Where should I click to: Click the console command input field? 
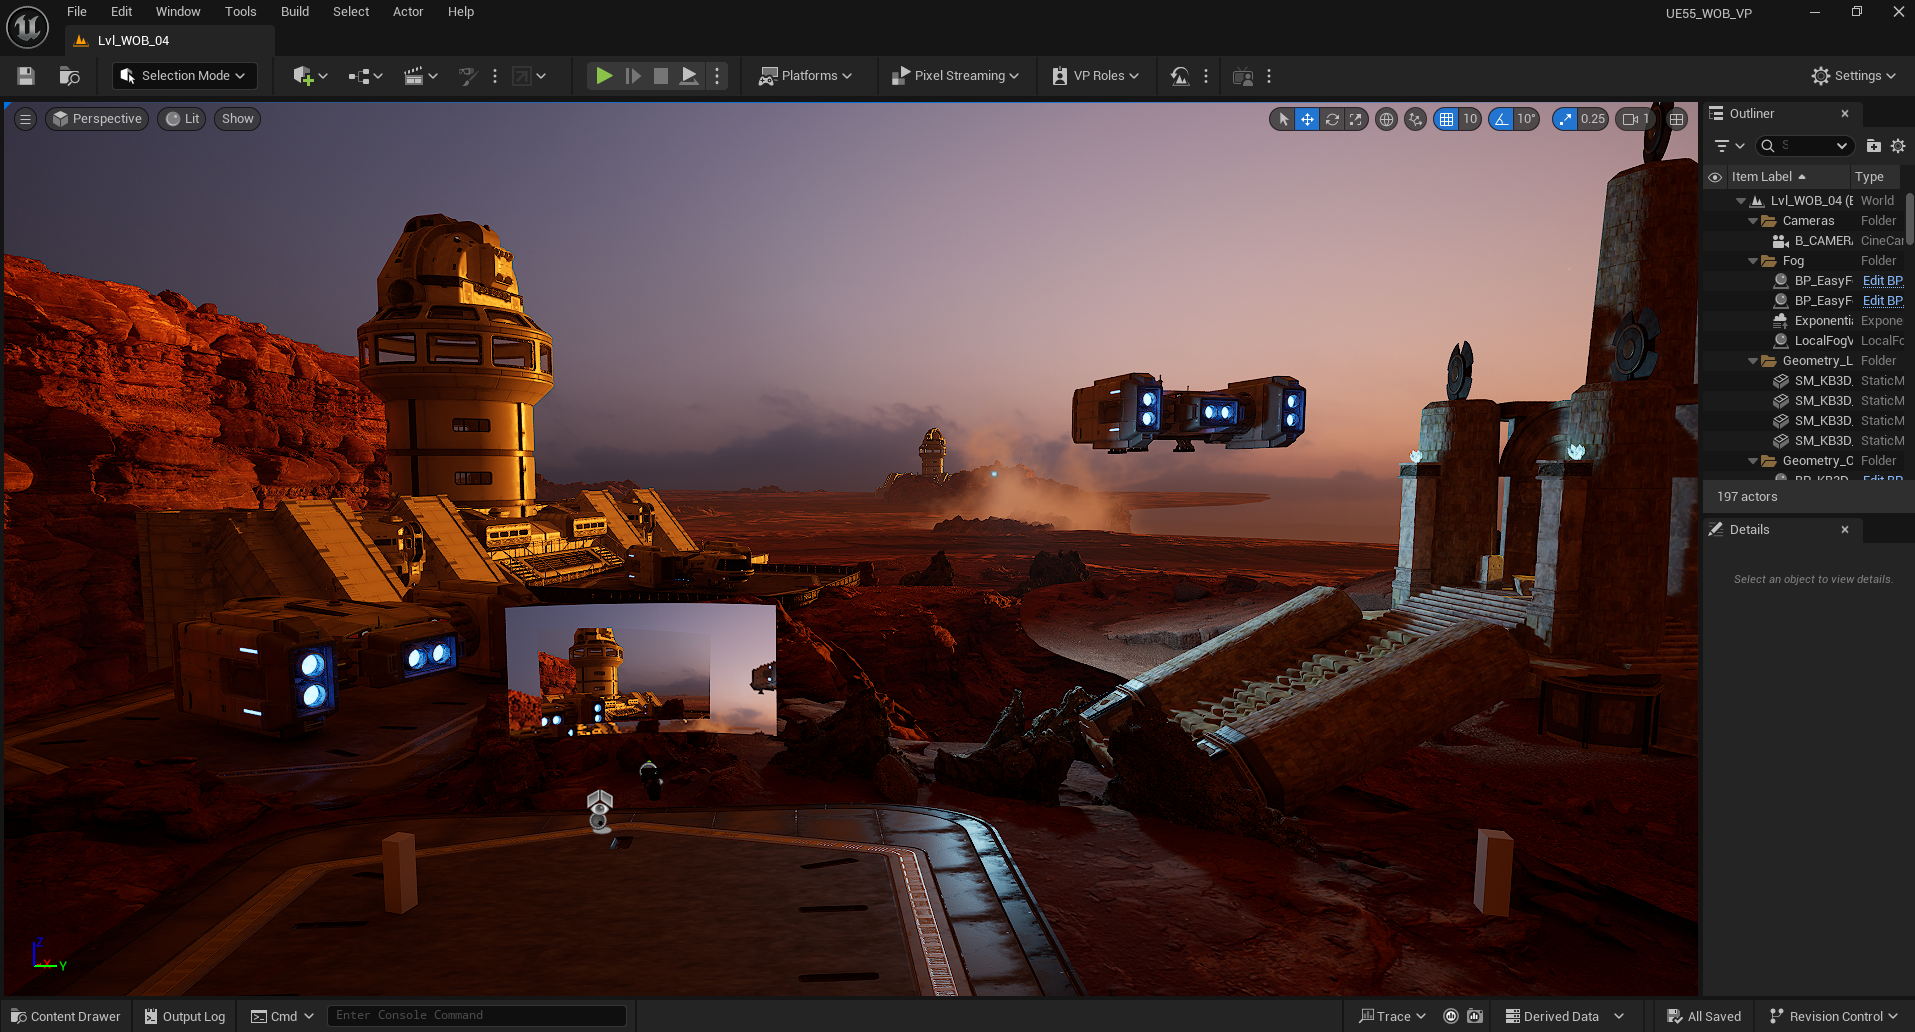tap(476, 1015)
